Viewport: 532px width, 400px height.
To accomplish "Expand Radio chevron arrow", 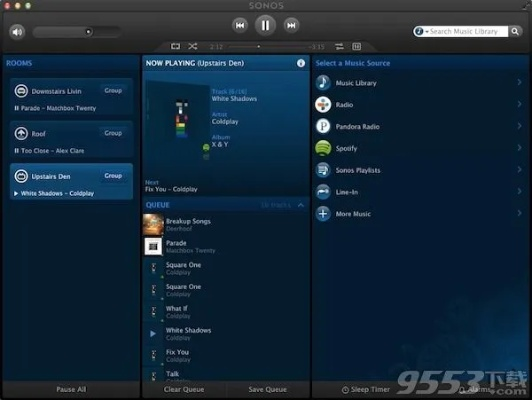I will [x=519, y=104].
